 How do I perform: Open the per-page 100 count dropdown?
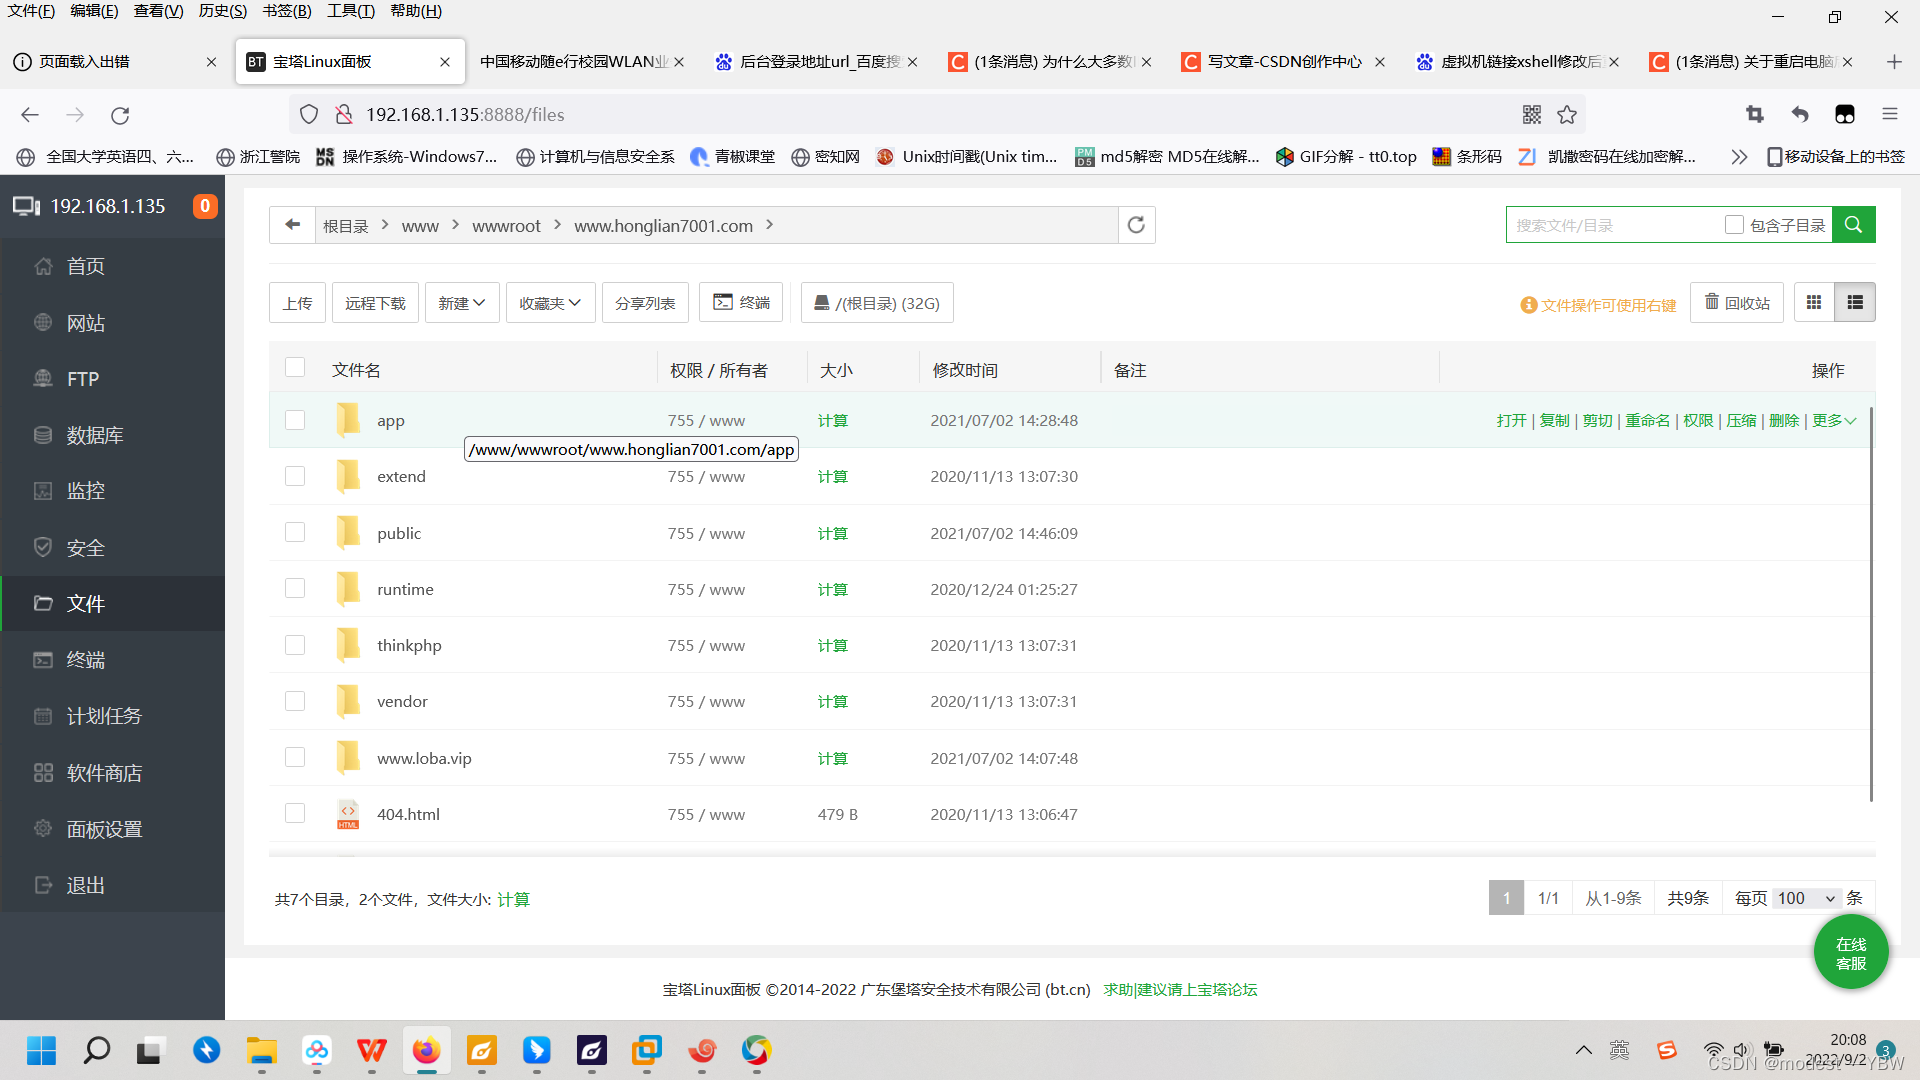tap(1806, 898)
